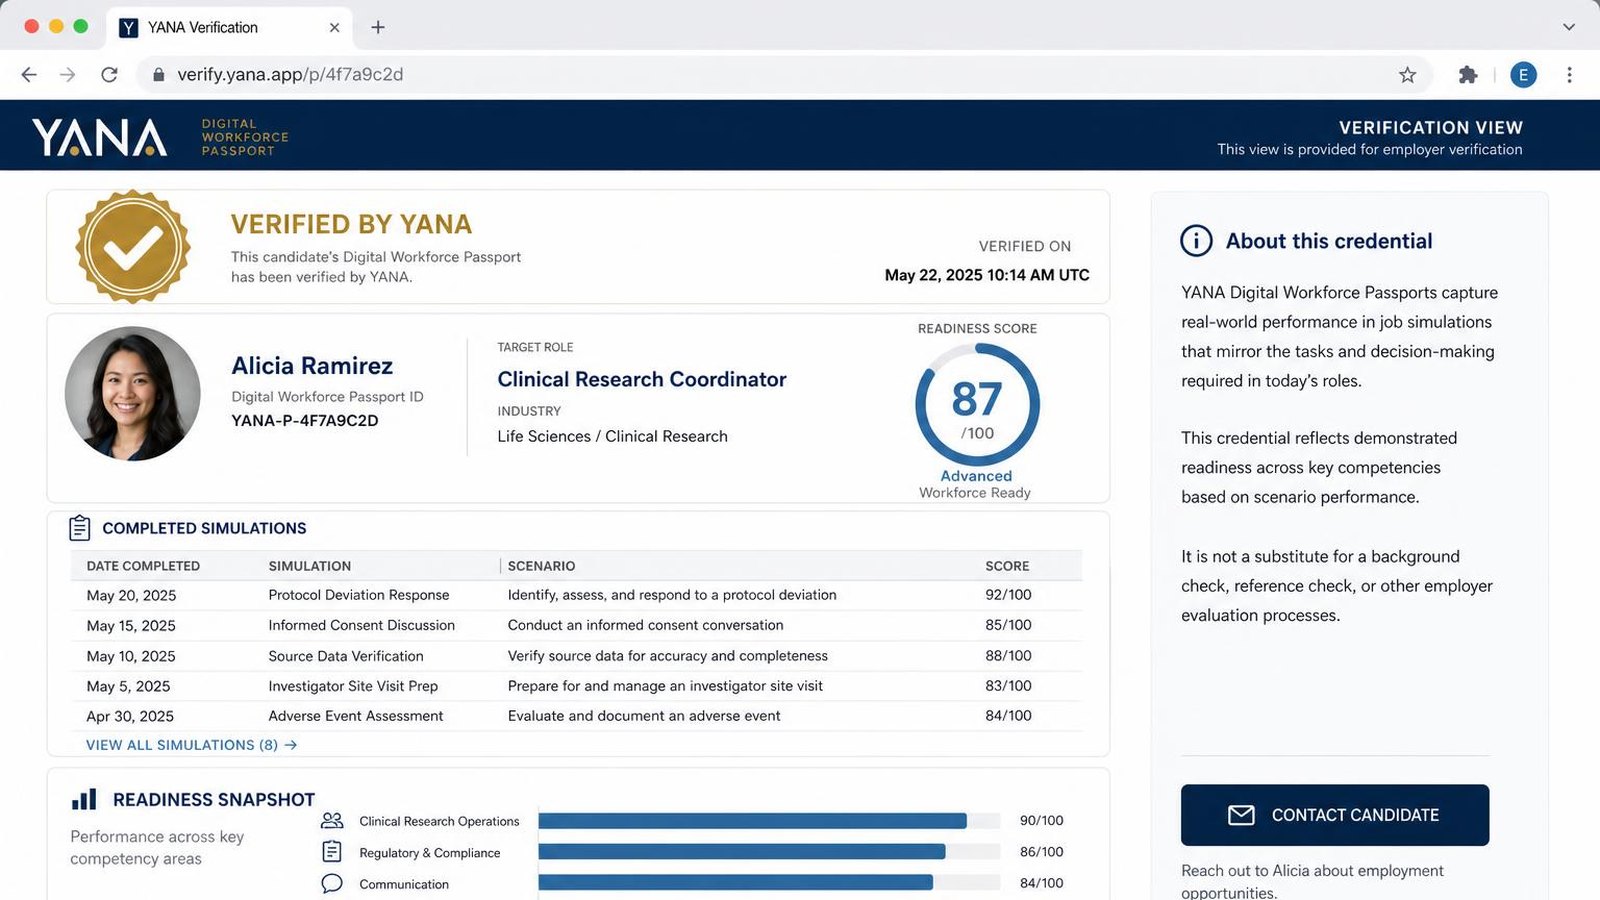Screen dimensions: 1600x900
Task: Select the Source Data Verification simulation
Action: (x=346, y=656)
